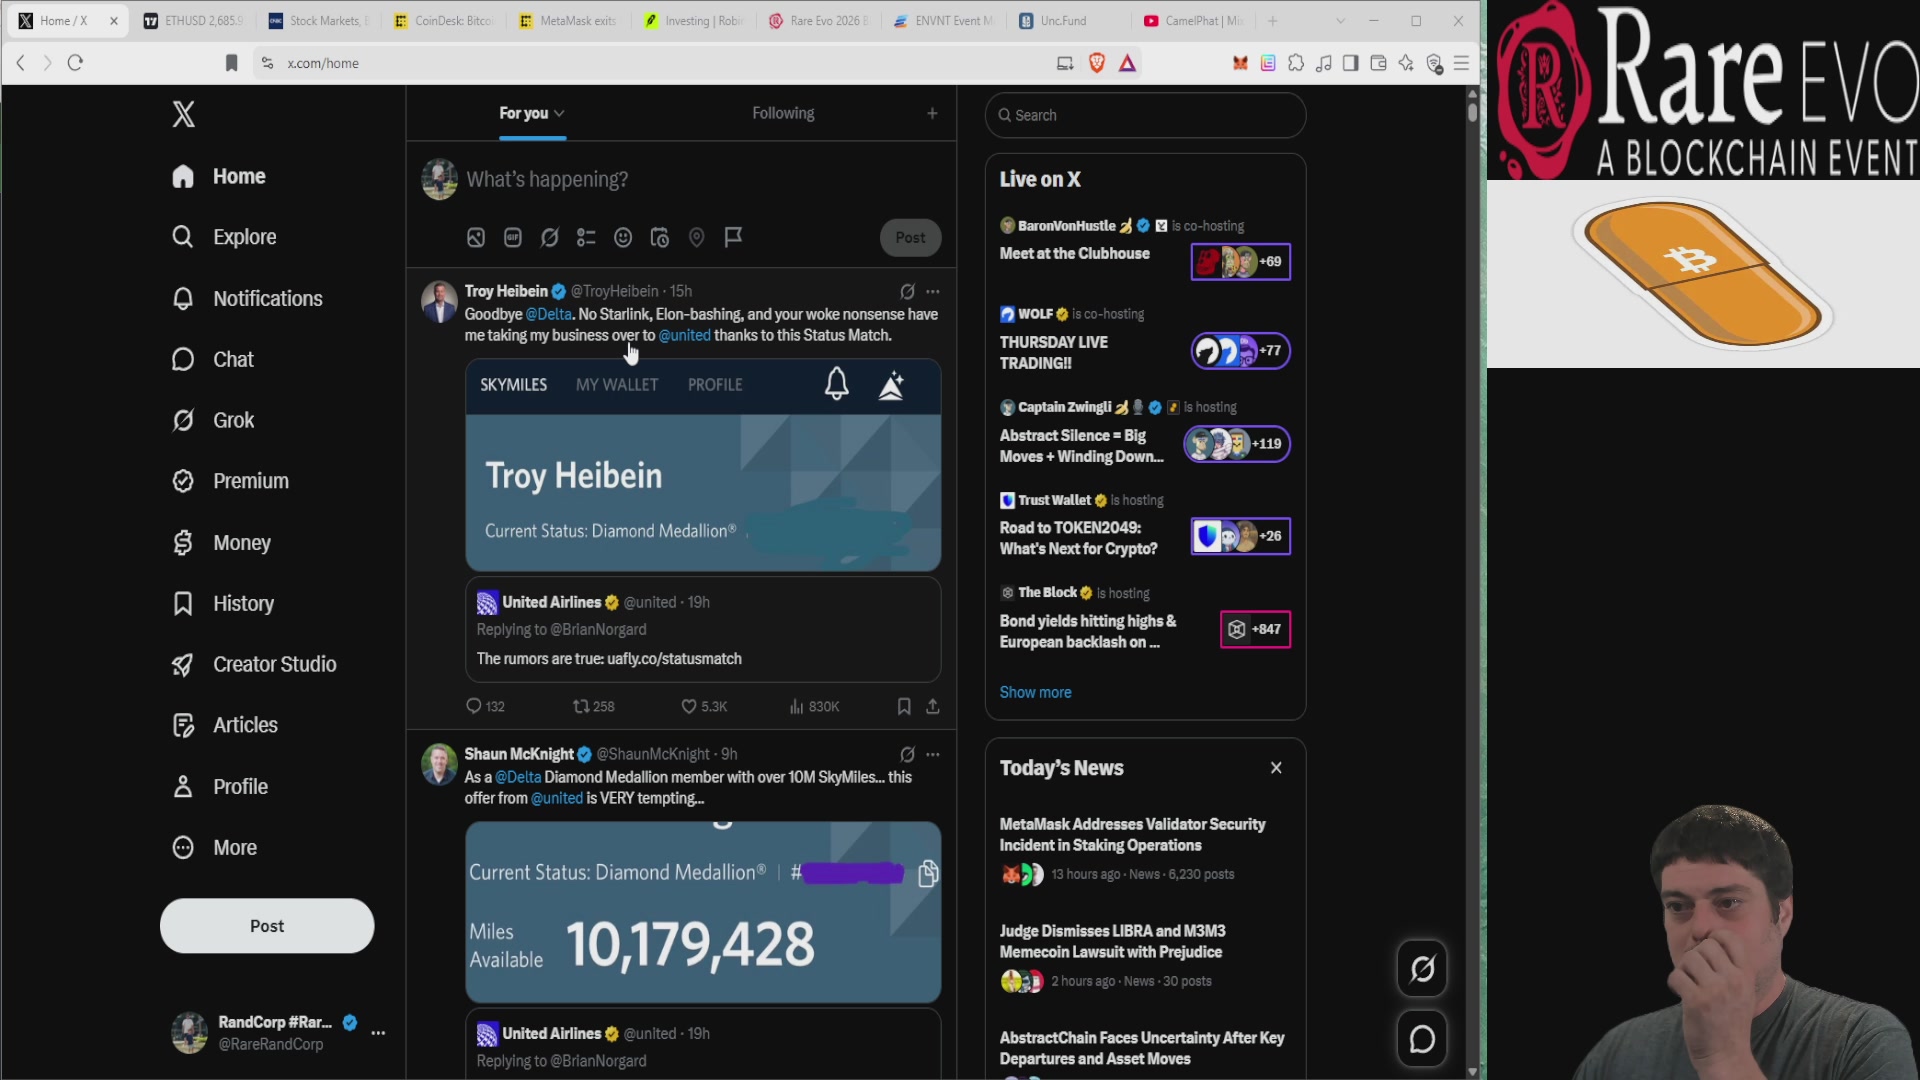Add a media image to post

point(476,238)
